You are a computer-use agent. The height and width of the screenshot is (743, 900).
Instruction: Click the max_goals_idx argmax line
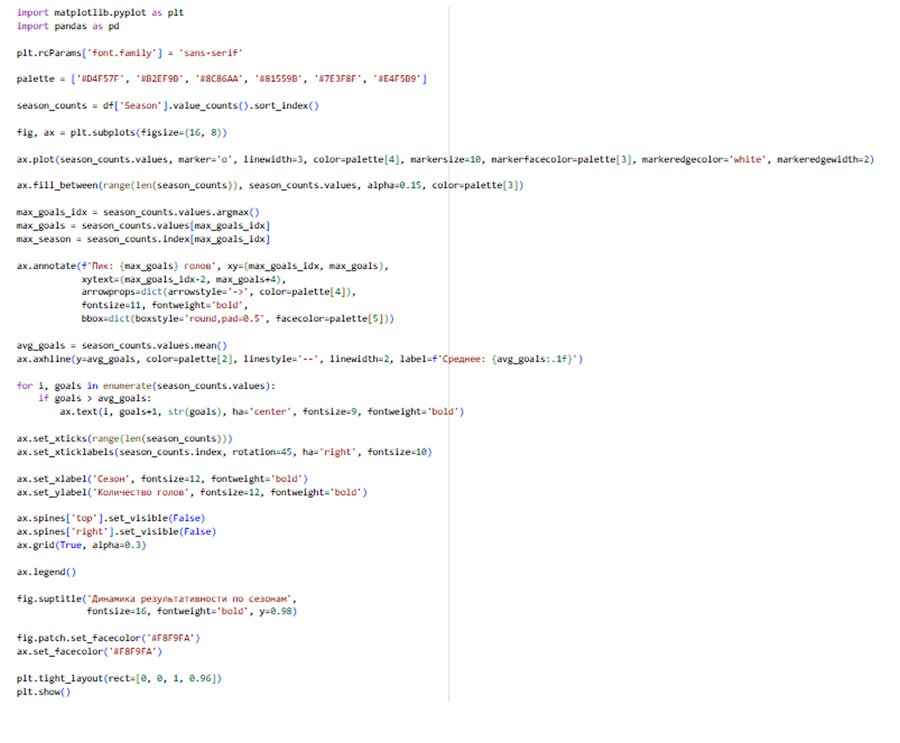tap(138, 212)
